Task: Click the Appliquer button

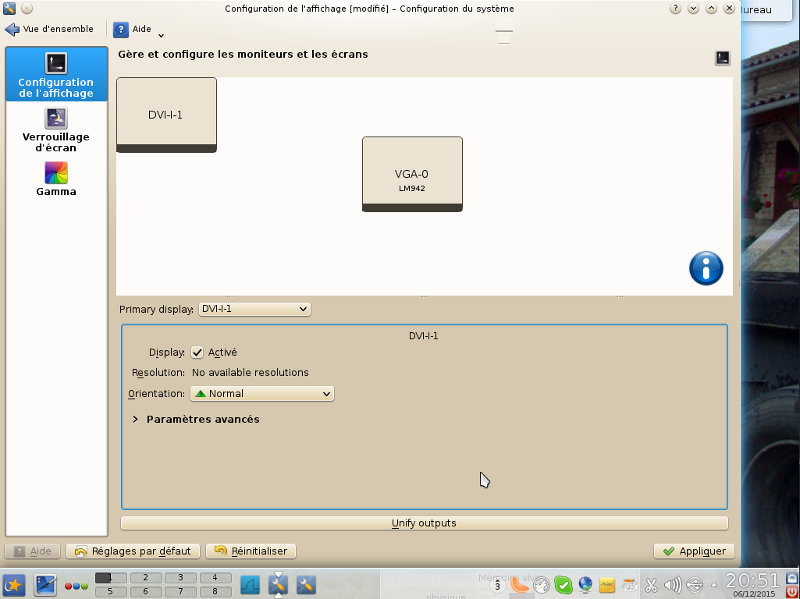Action: pyautogui.click(x=694, y=551)
